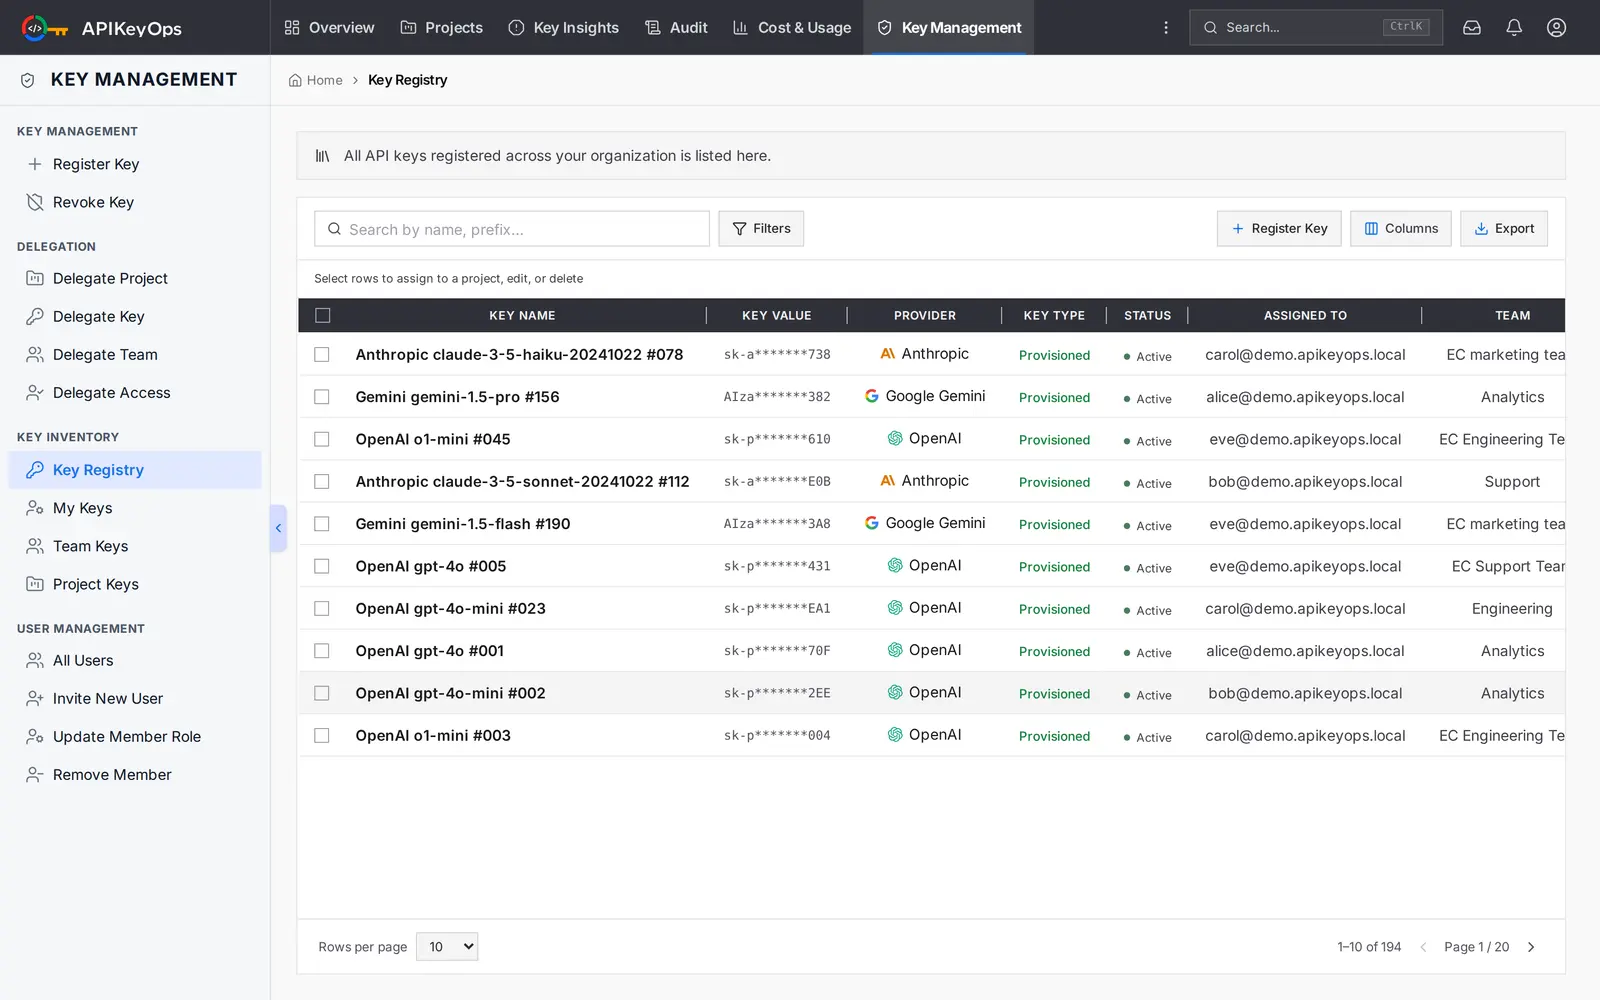Focus the top global Search field
Viewport: 1600px width, 1000px height.
pos(1316,28)
